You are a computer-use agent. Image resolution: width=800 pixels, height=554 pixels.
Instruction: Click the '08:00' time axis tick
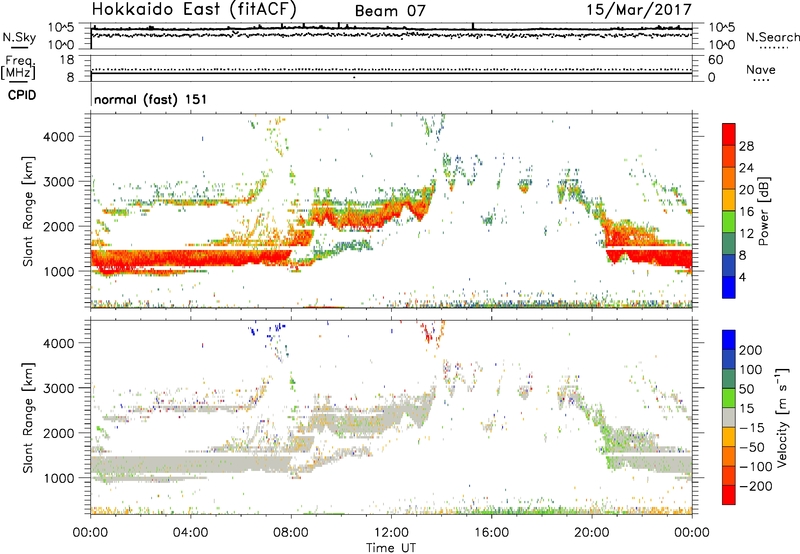point(290,533)
